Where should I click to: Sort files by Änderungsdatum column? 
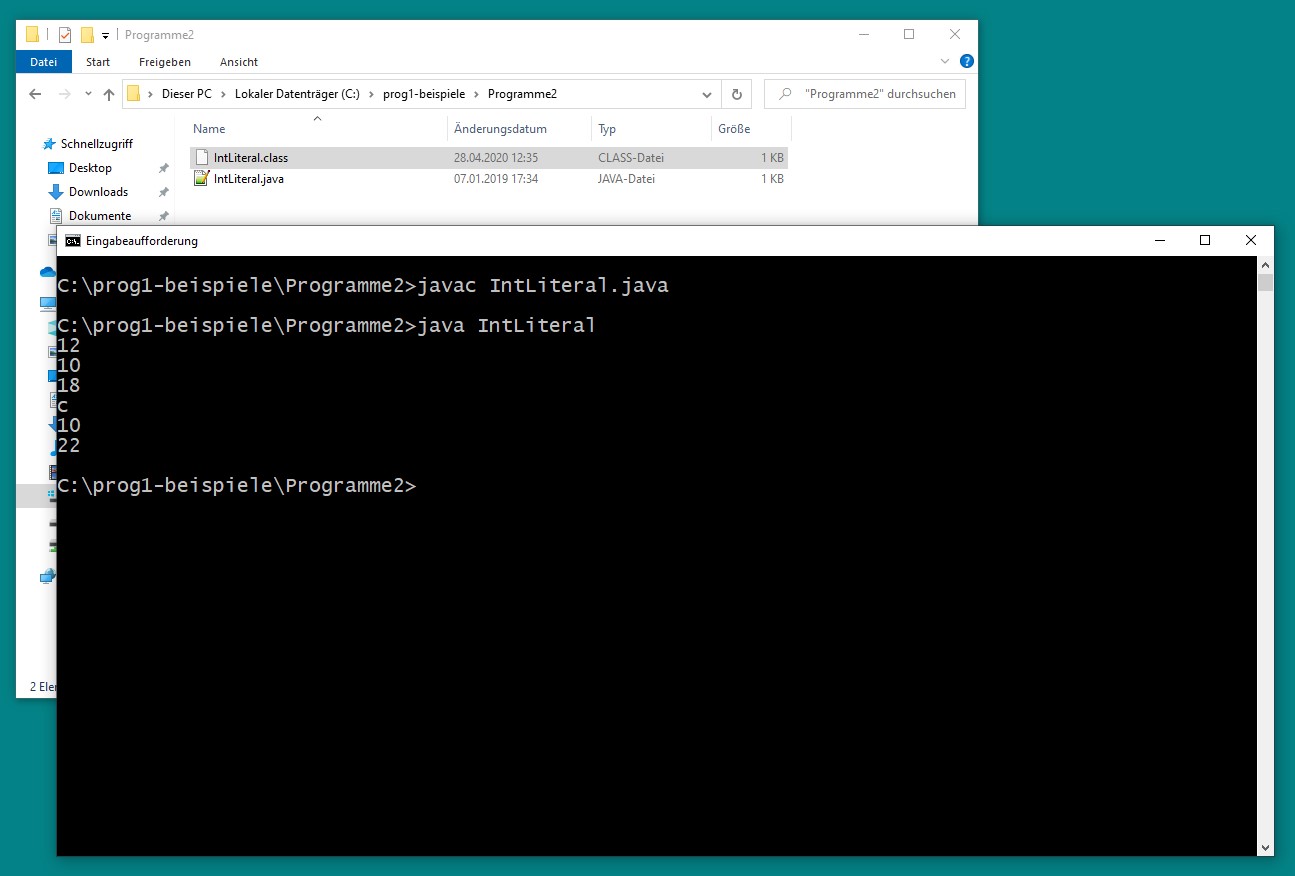(500, 129)
